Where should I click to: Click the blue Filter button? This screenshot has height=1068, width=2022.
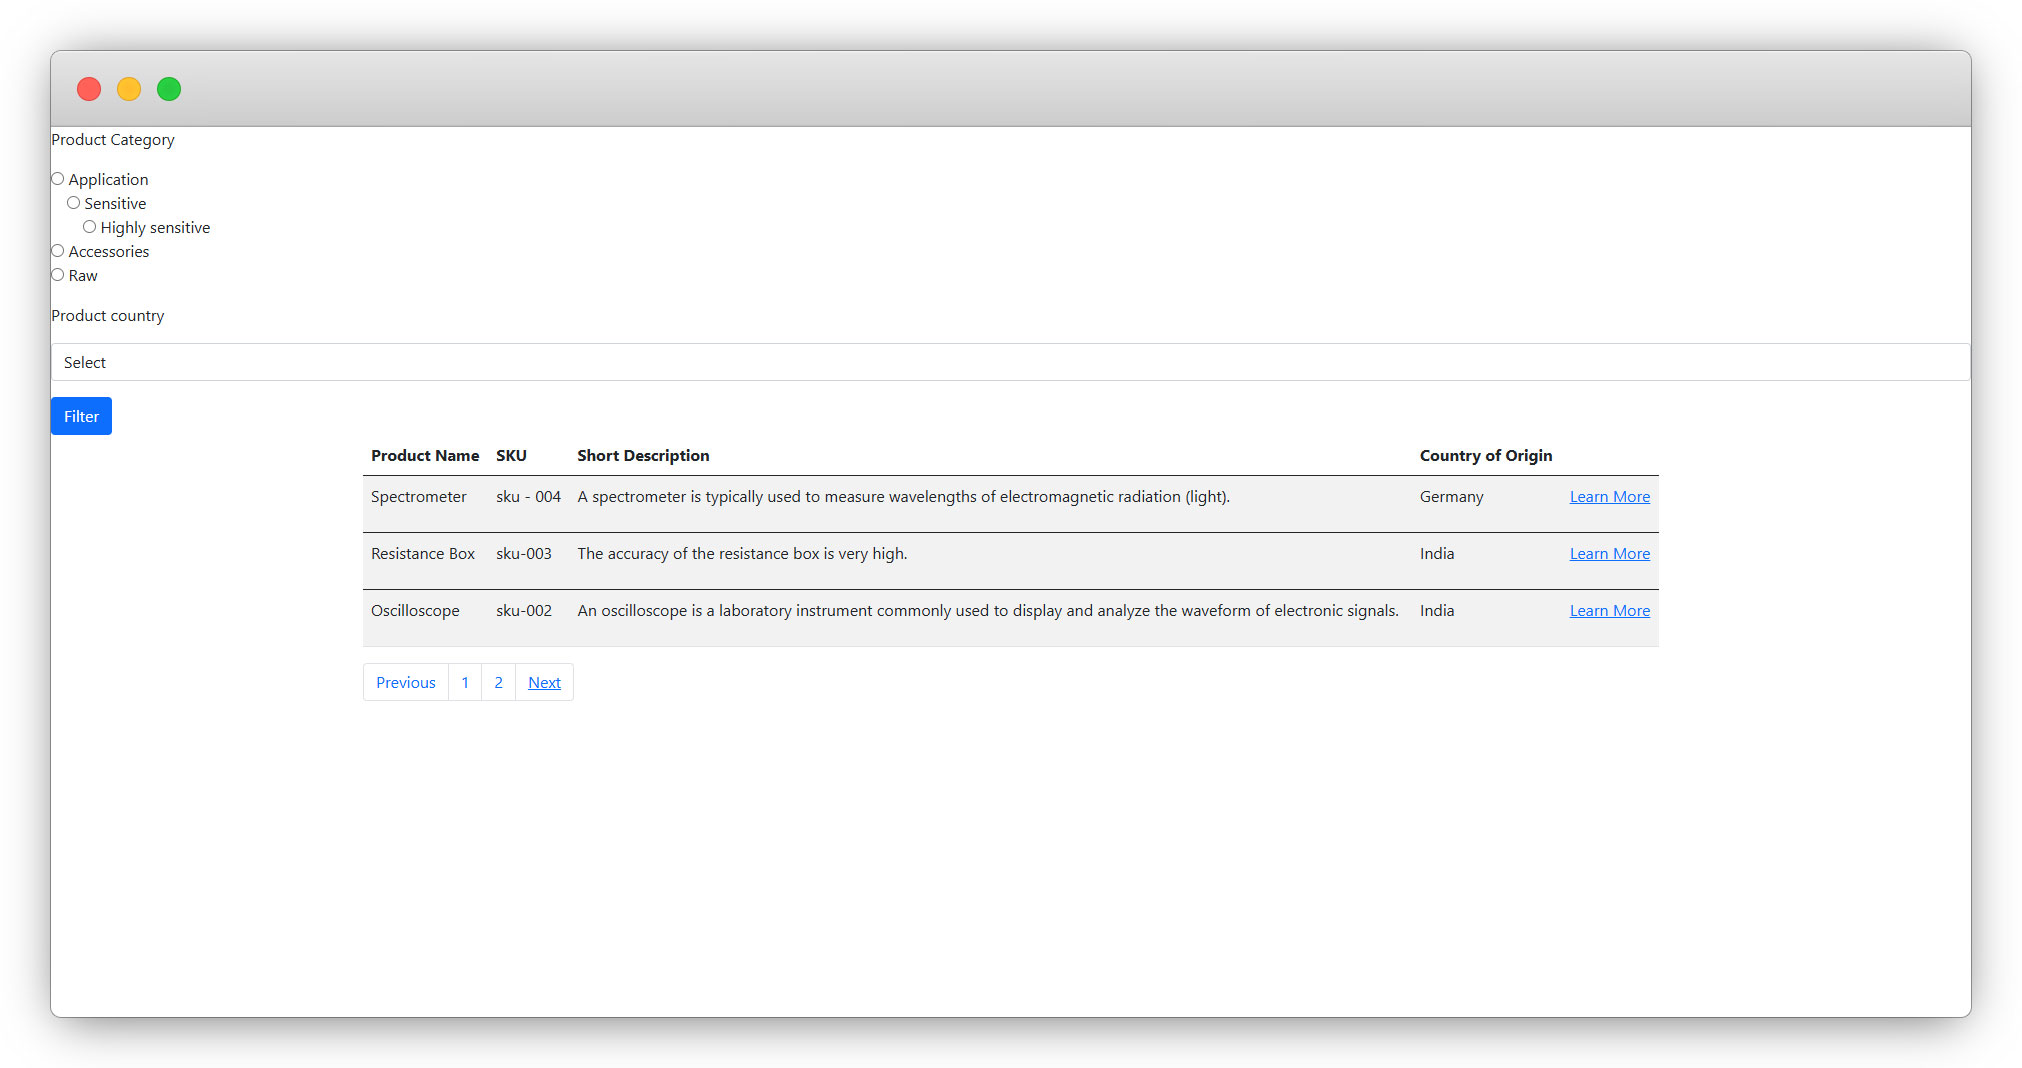click(x=81, y=416)
